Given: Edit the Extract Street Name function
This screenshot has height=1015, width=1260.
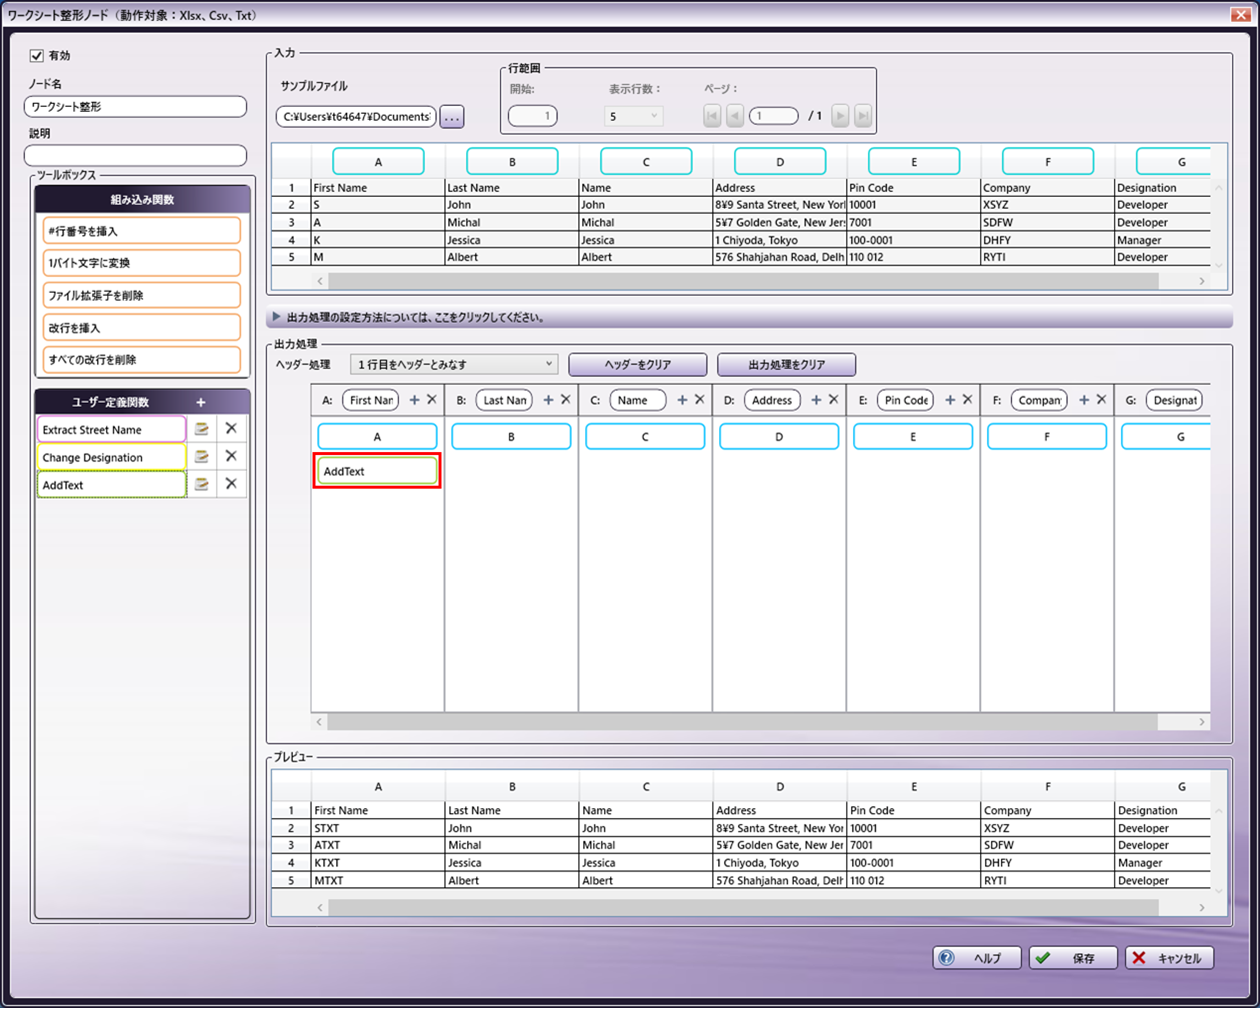Looking at the screenshot, I should click(202, 429).
